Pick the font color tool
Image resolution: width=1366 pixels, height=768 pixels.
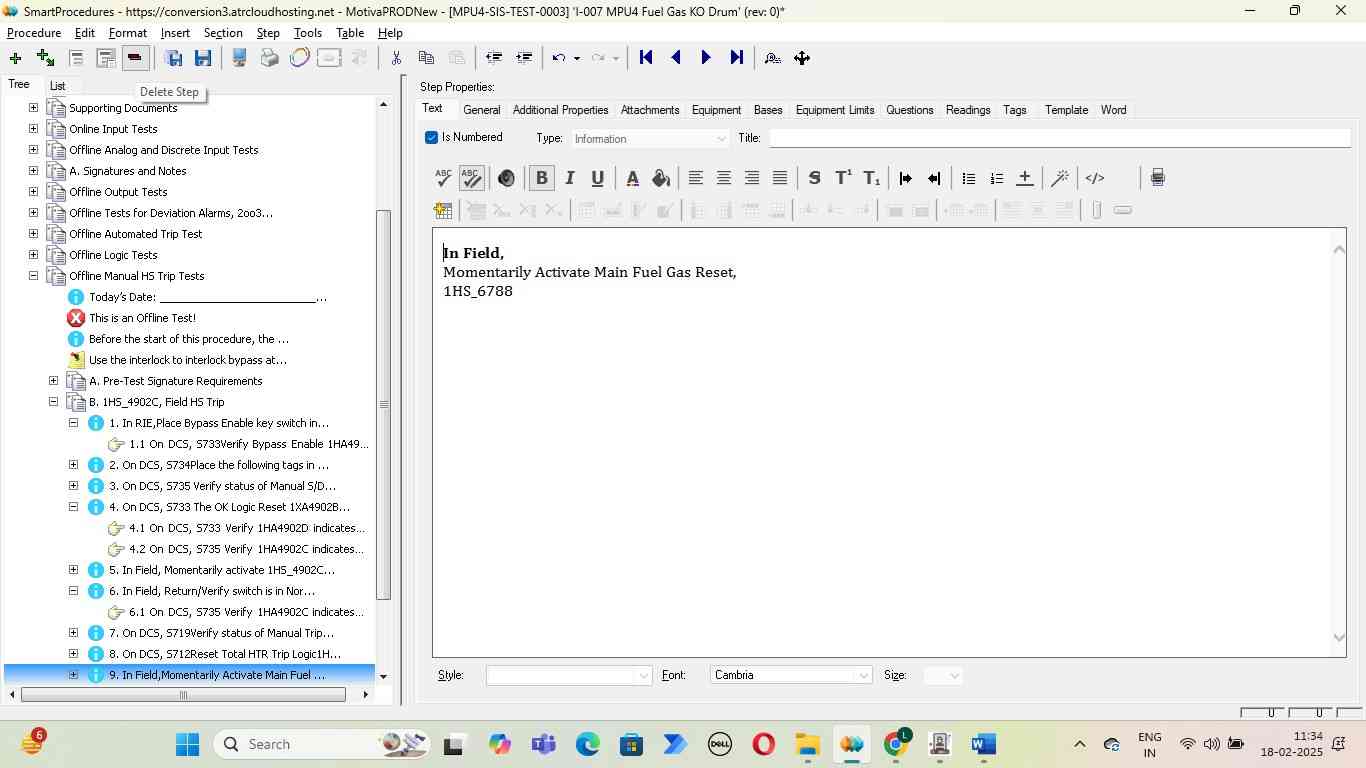click(632, 179)
